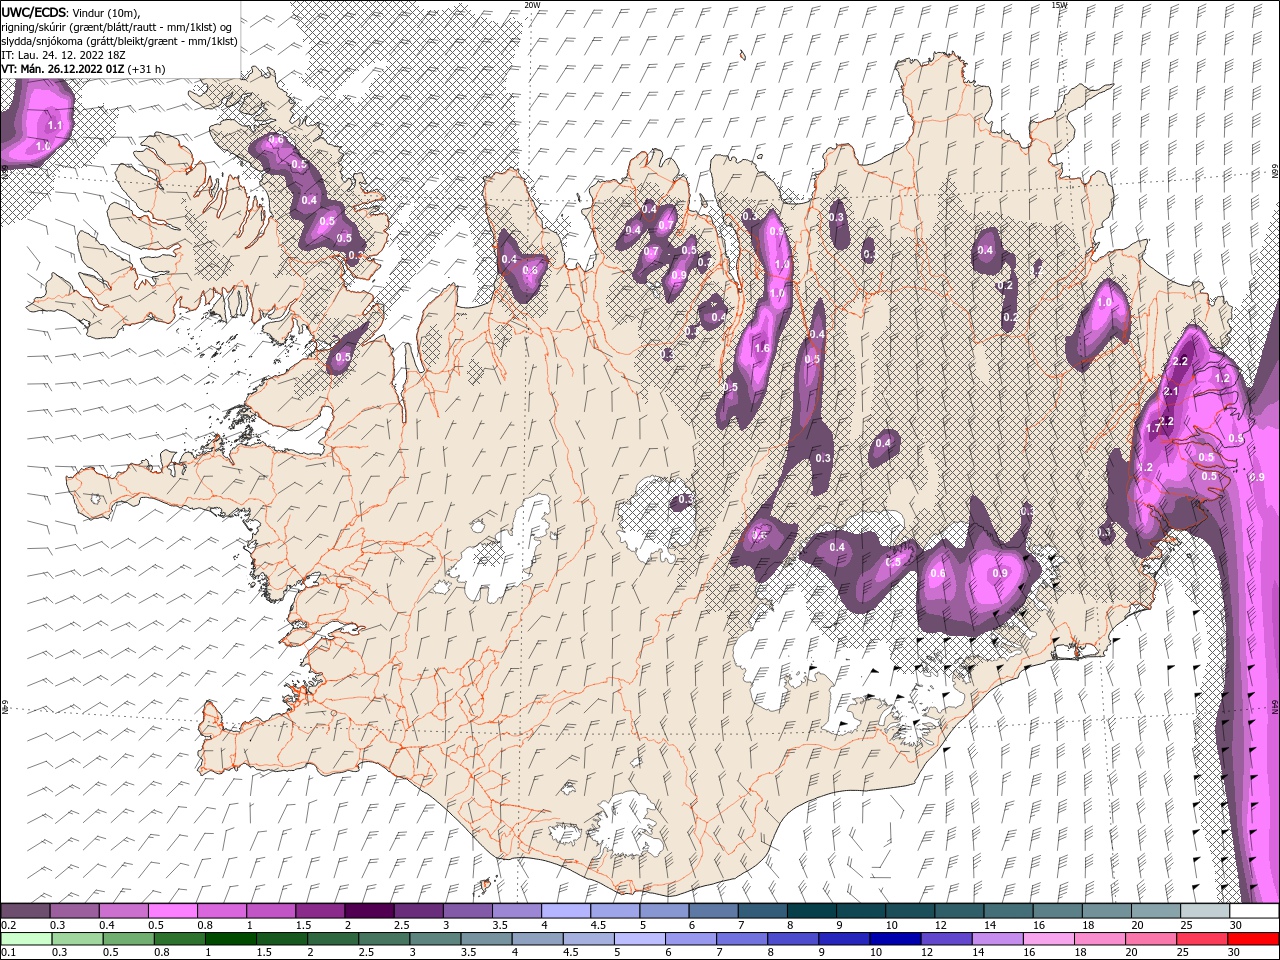This screenshot has height=960, width=1280.
Task: Select lower legend swatch between 0.5 and 0.8
Action: coord(128,939)
